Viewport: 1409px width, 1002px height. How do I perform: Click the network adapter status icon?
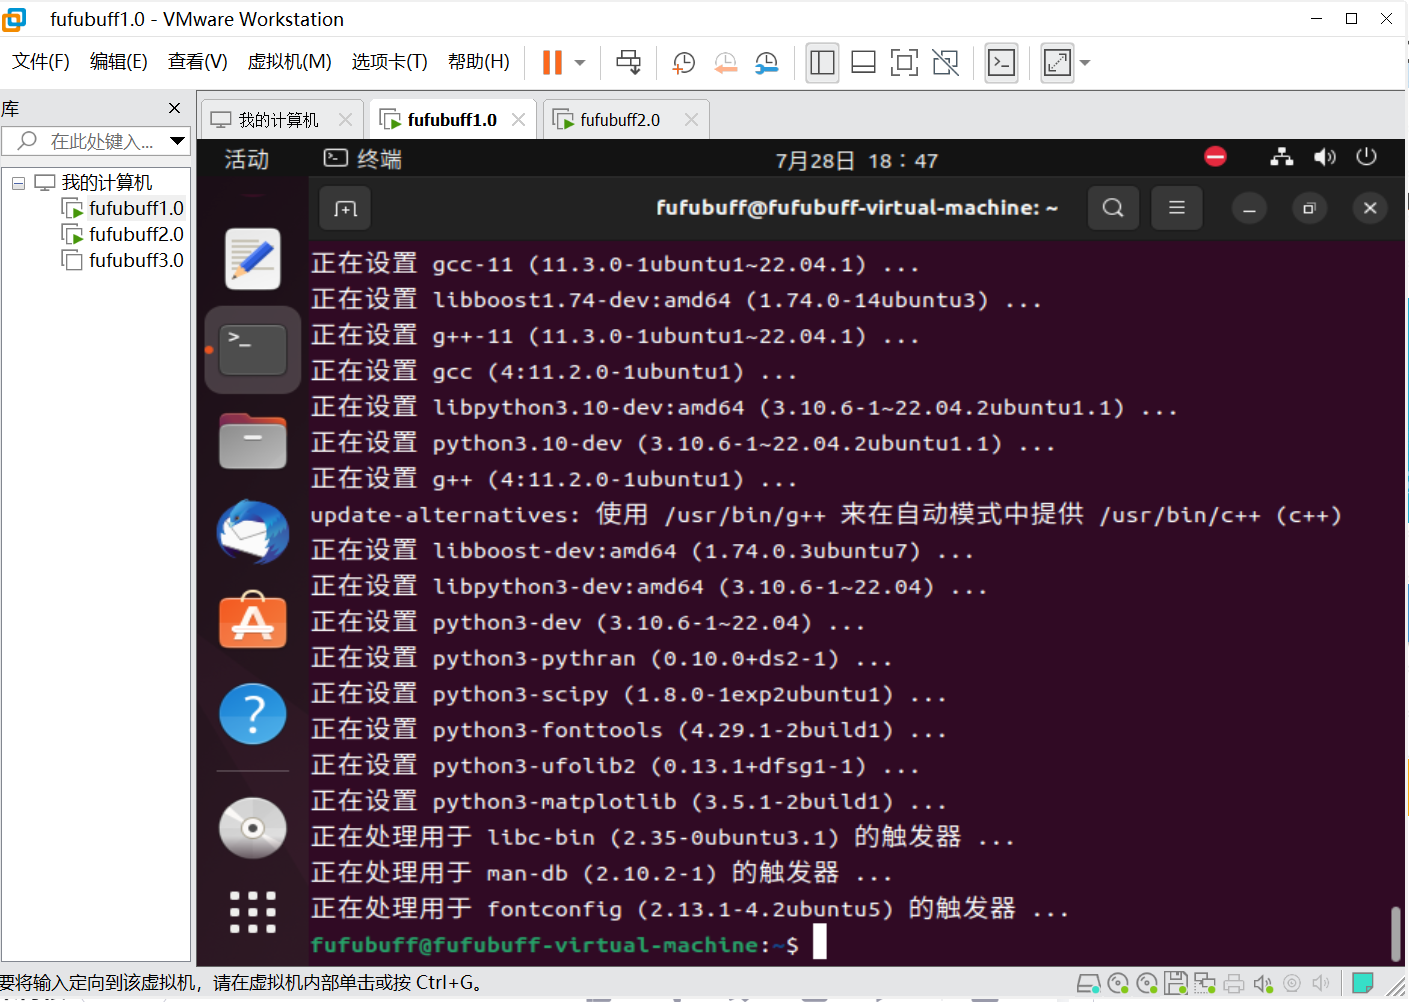[x=1204, y=984]
